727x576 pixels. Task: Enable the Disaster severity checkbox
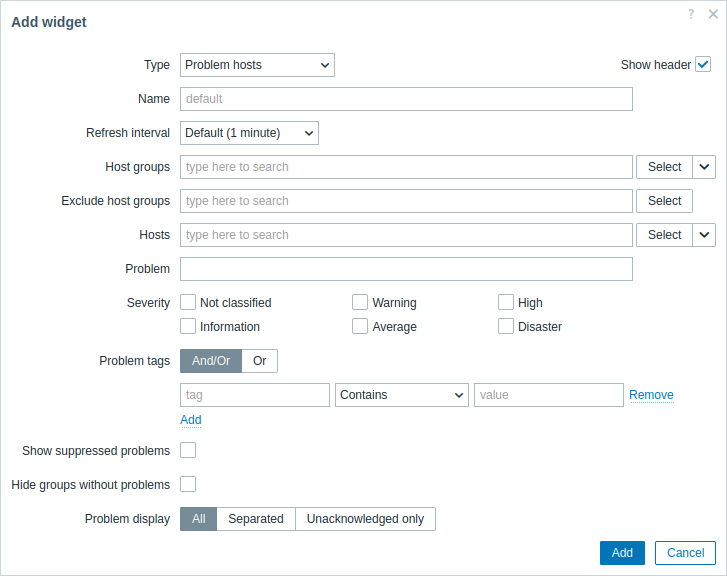coord(506,326)
